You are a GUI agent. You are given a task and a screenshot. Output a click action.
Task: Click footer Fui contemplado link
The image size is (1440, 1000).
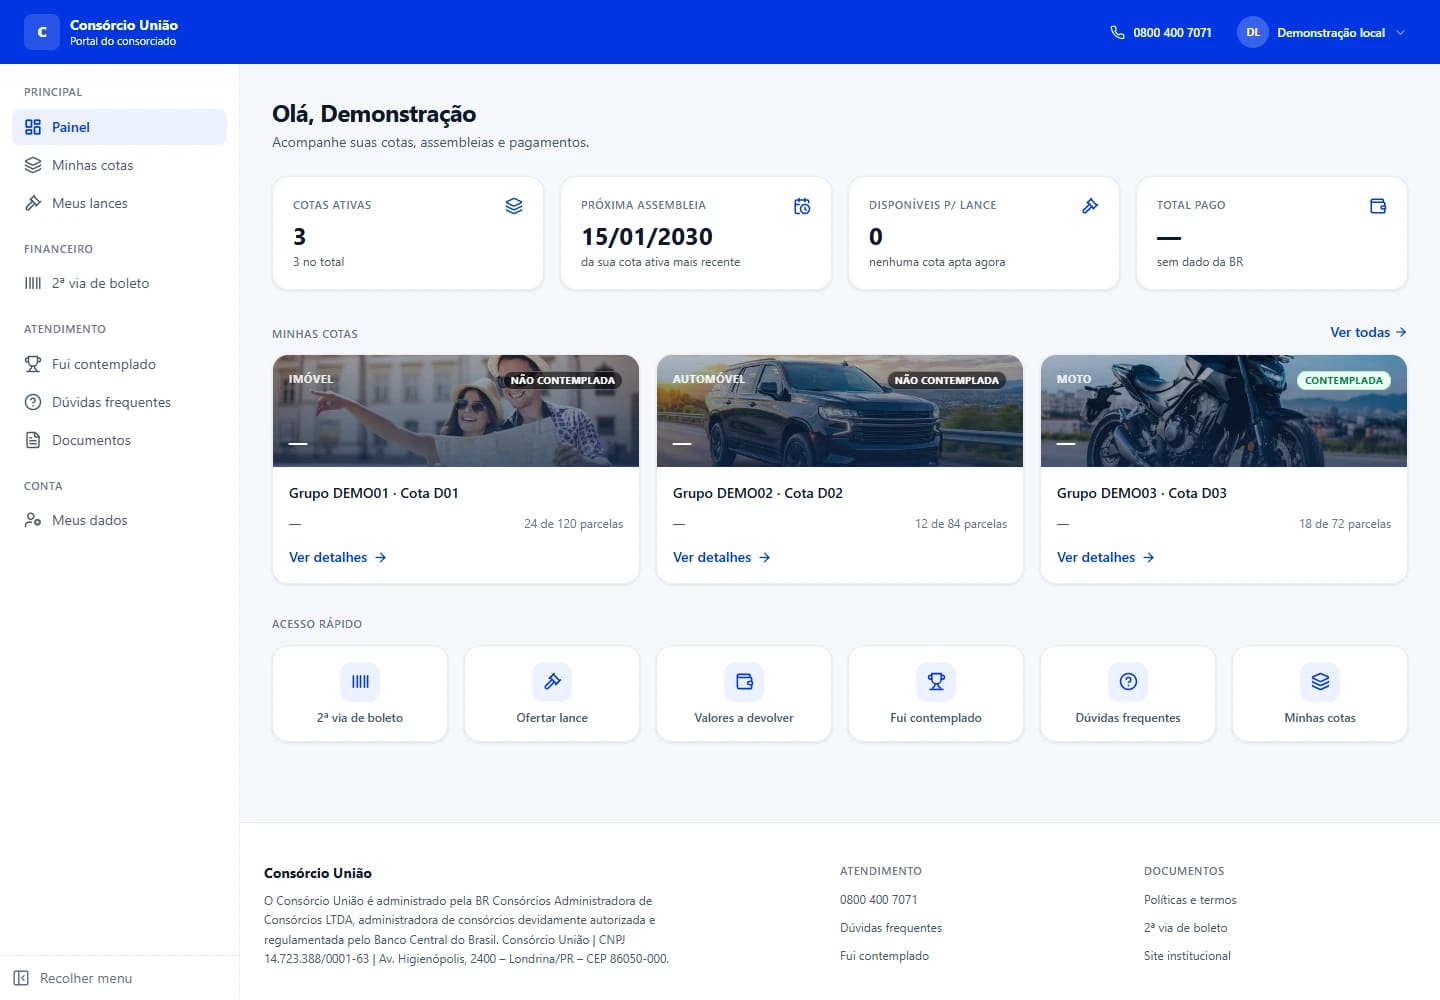(x=884, y=956)
